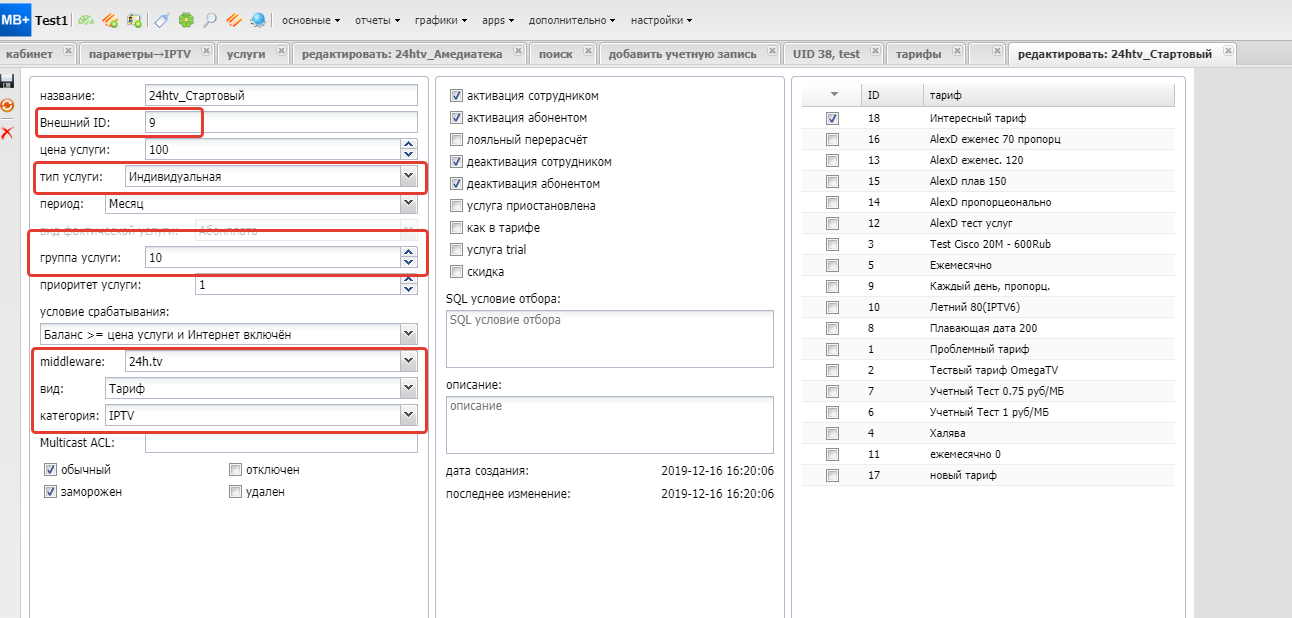Screen dimensions: 1292x618
Task: Enable the 'лояльный перерасчёт' checkbox
Action: point(457,140)
